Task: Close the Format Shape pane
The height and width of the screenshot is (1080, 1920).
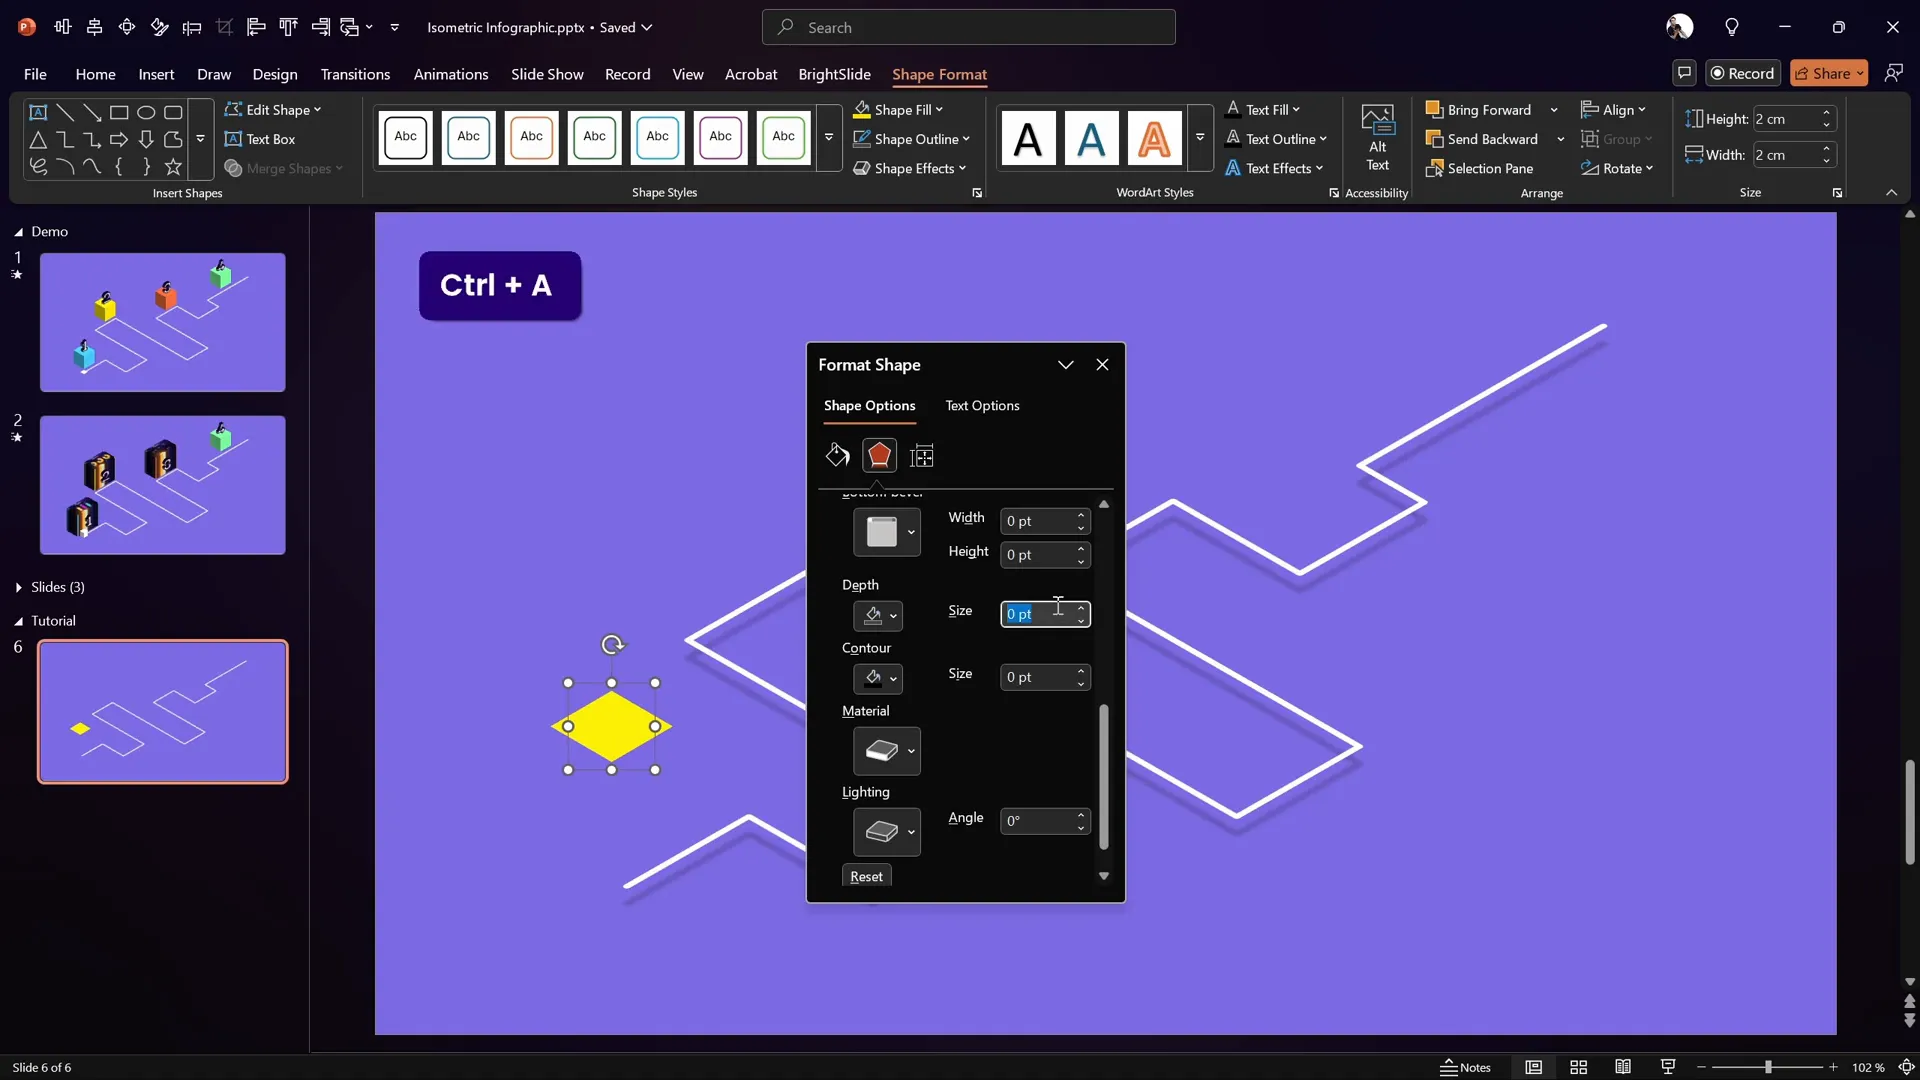Action: pos(1102,365)
